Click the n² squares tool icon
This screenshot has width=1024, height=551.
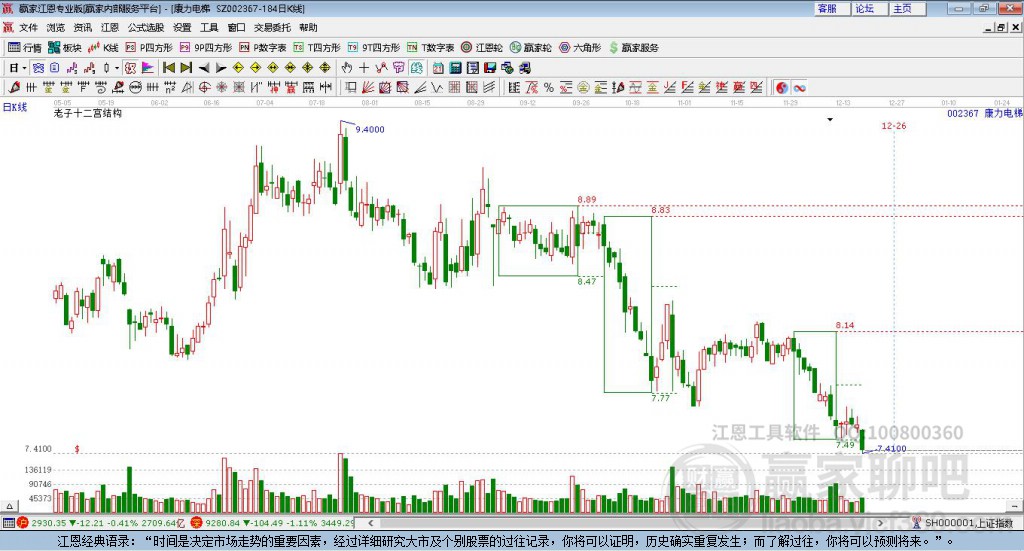(170, 87)
